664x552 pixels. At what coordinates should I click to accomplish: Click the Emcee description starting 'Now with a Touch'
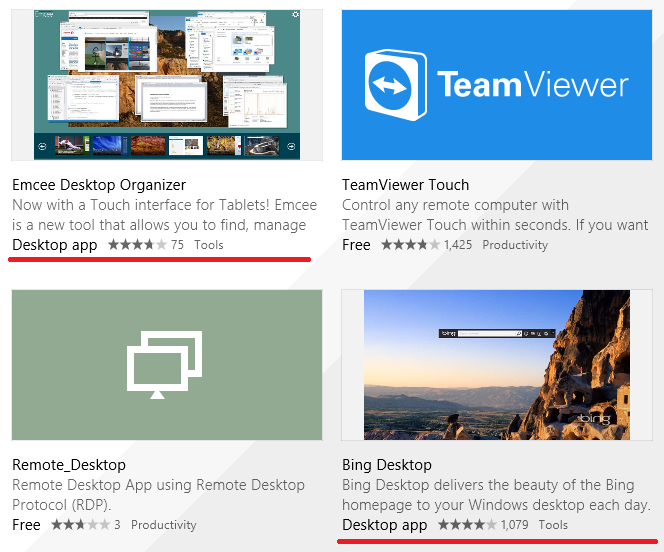pyautogui.click(x=164, y=215)
